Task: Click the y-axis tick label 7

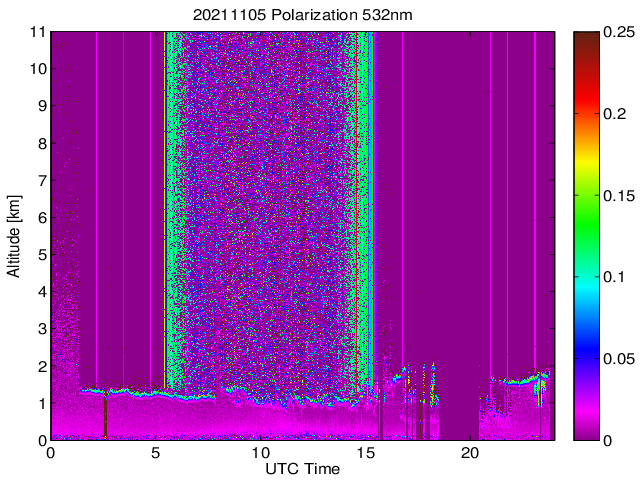Action: pyautogui.click(x=42, y=180)
